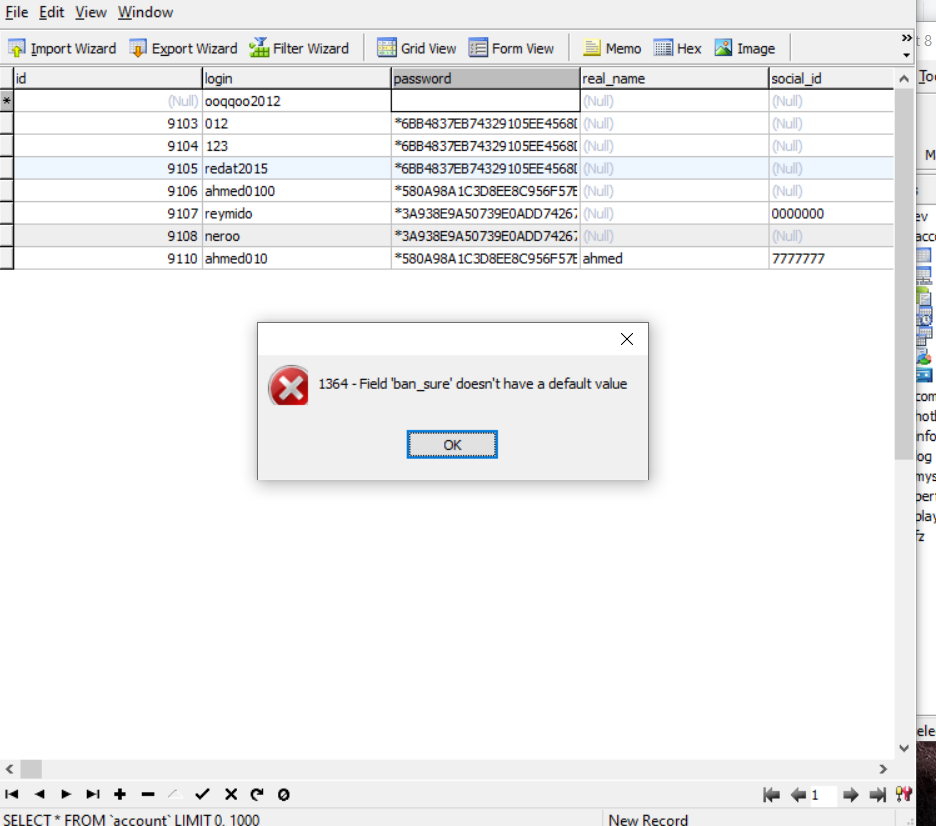Go to last record icon

[92, 794]
